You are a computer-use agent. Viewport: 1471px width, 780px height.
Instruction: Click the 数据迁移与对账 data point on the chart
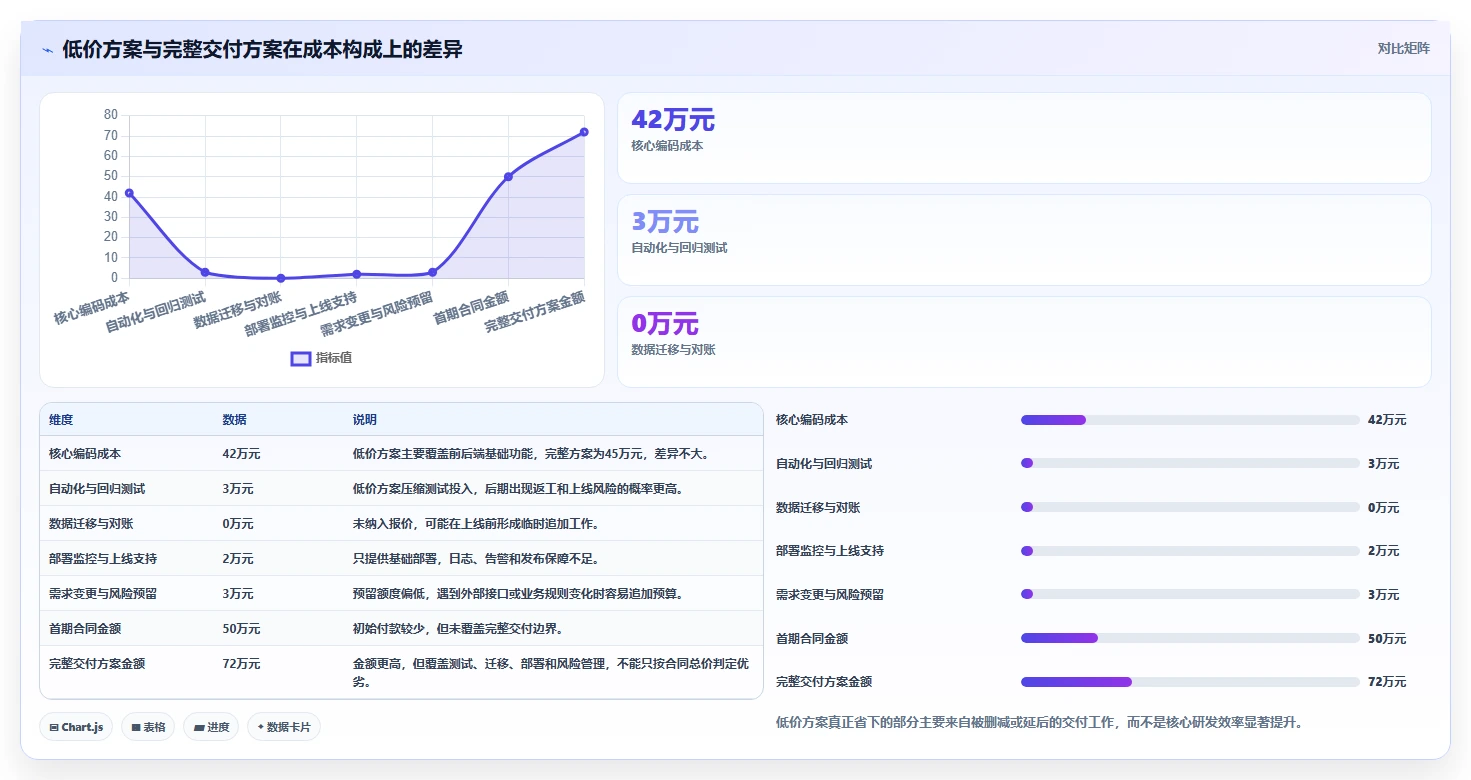point(281,278)
